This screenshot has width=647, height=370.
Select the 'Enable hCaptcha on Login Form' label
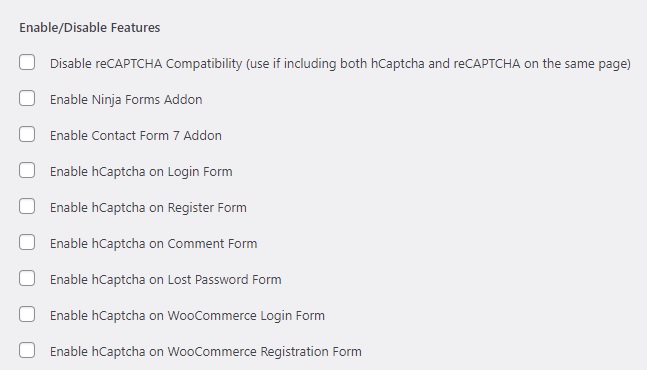(141, 172)
